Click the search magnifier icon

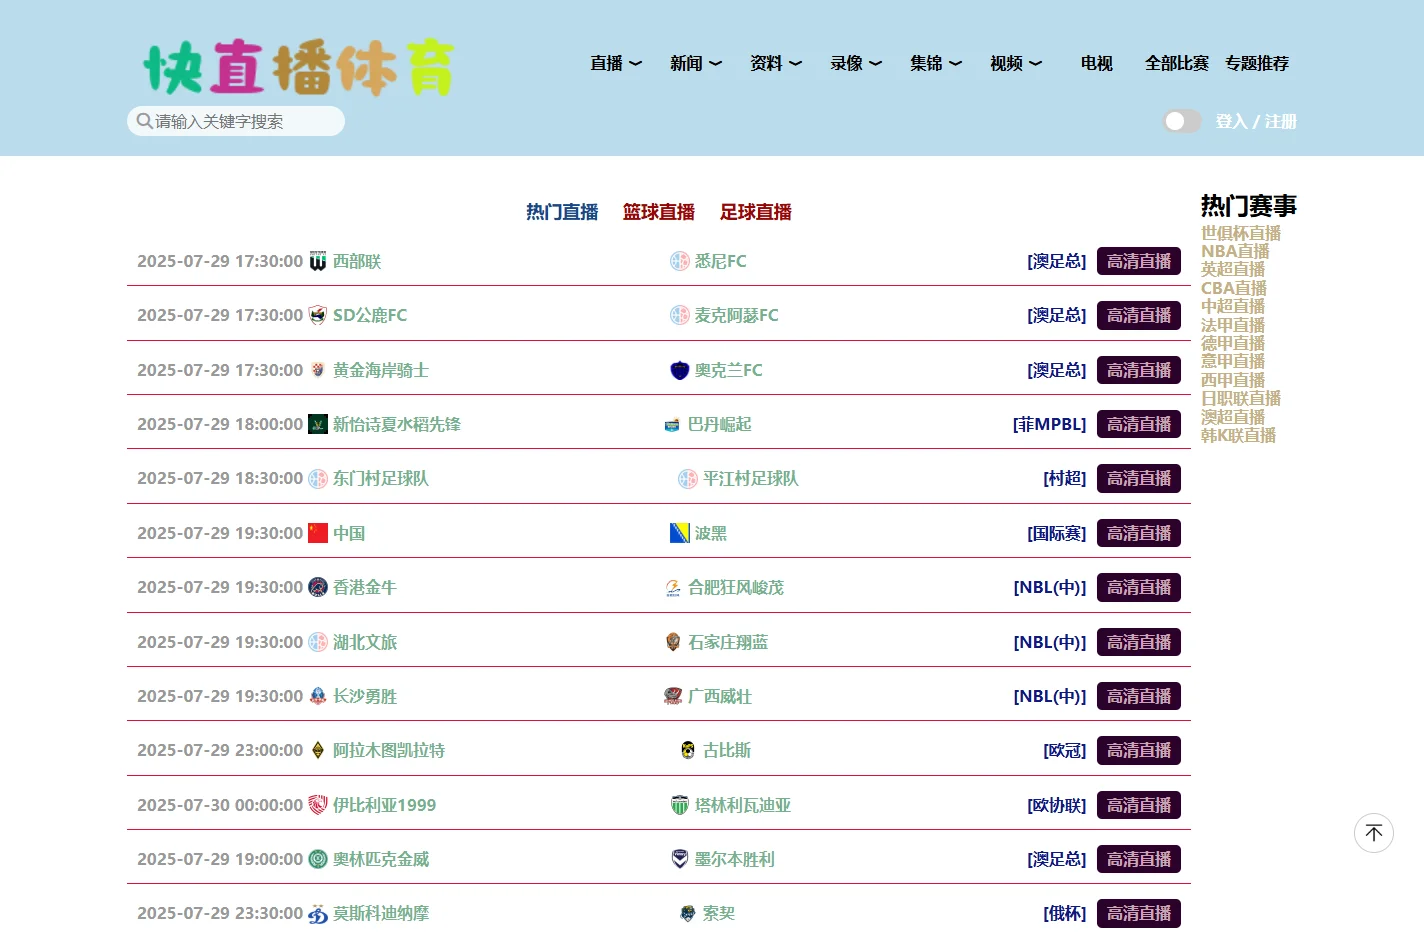tap(145, 121)
